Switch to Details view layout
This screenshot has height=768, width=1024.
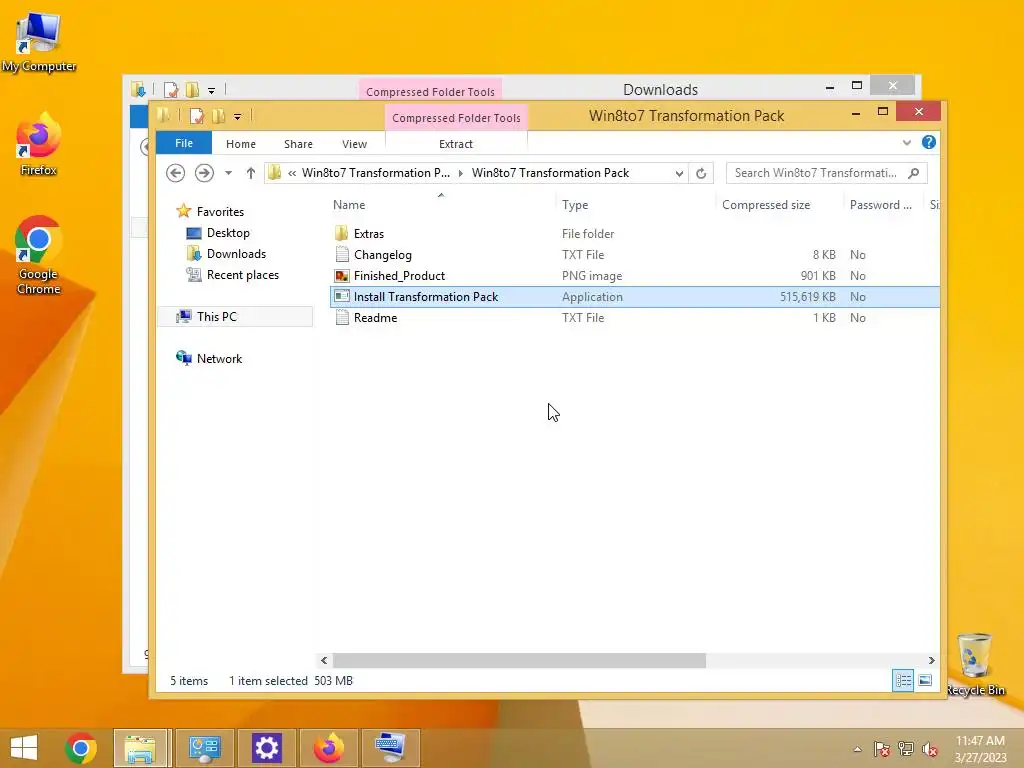pos(903,680)
